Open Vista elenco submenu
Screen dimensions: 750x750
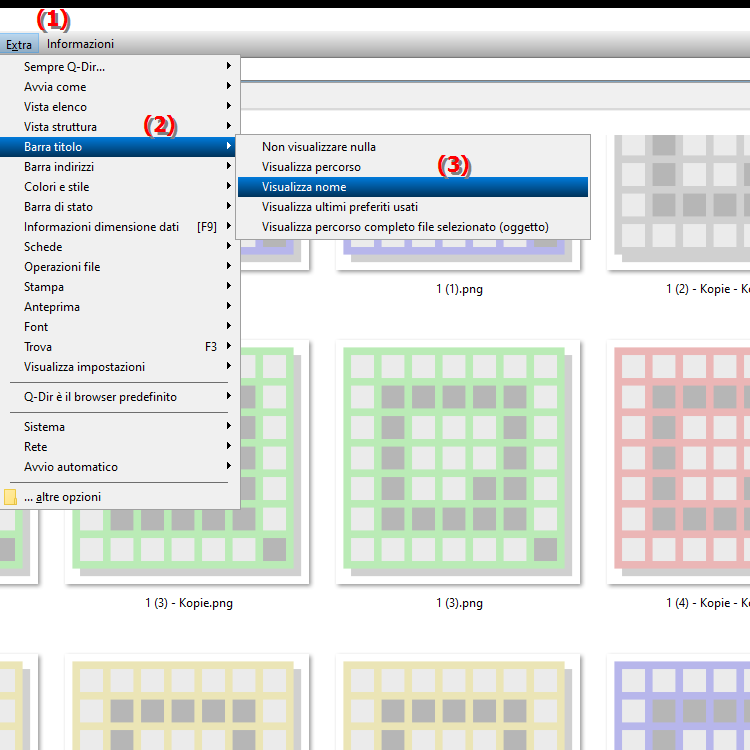click(120, 107)
